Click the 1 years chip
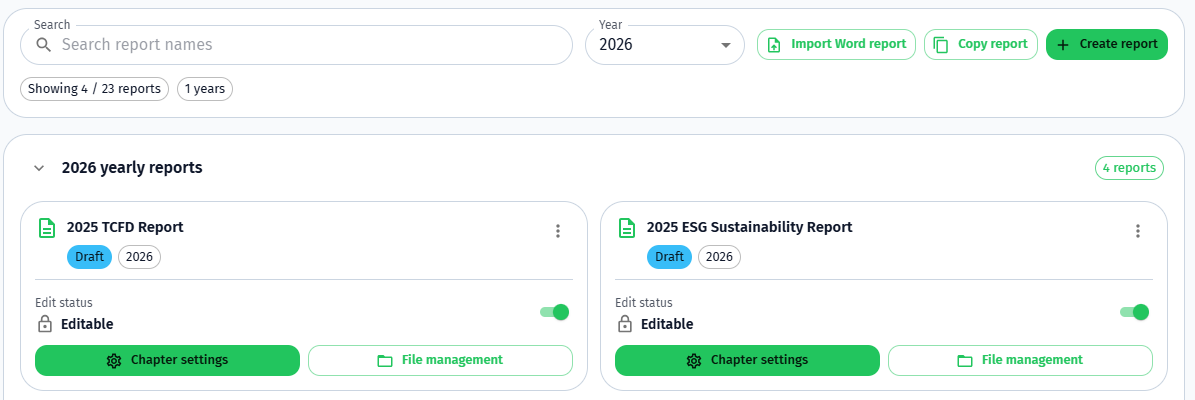This screenshot has height=400, width=1195. [x=205, y=89]
